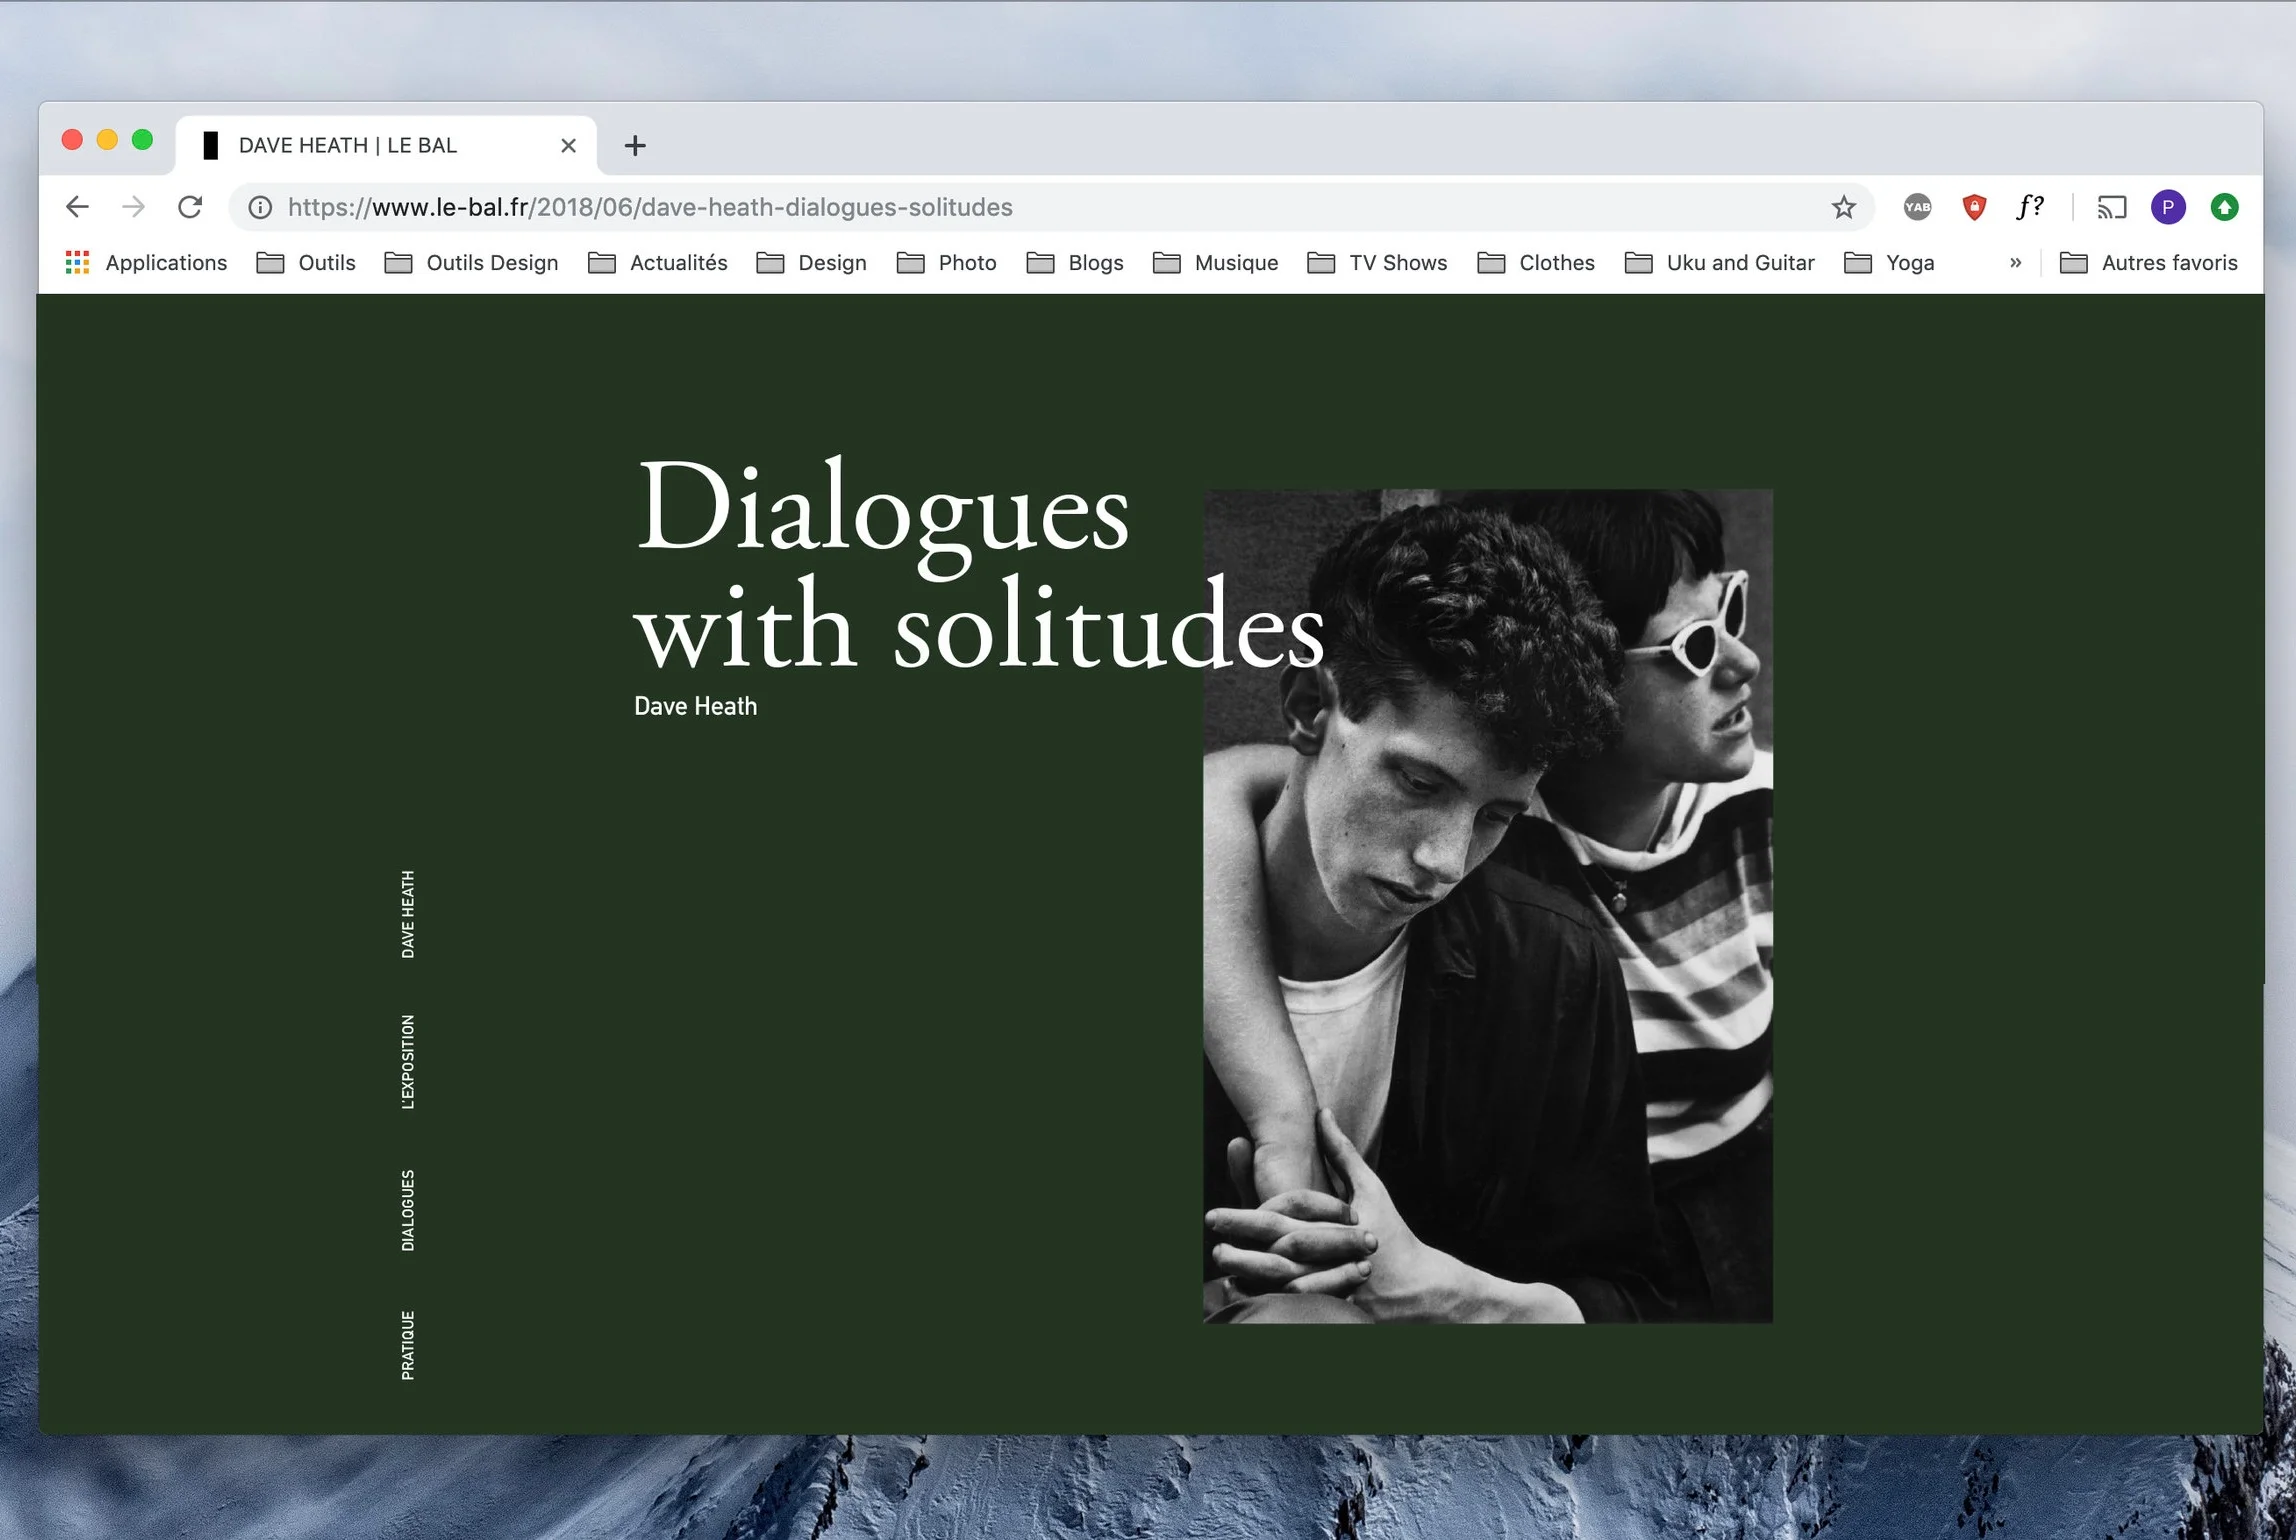Viewport: 2296px width, 1540px height.
Task: Open the YAB extension icon
Action: coord(1917,207)
